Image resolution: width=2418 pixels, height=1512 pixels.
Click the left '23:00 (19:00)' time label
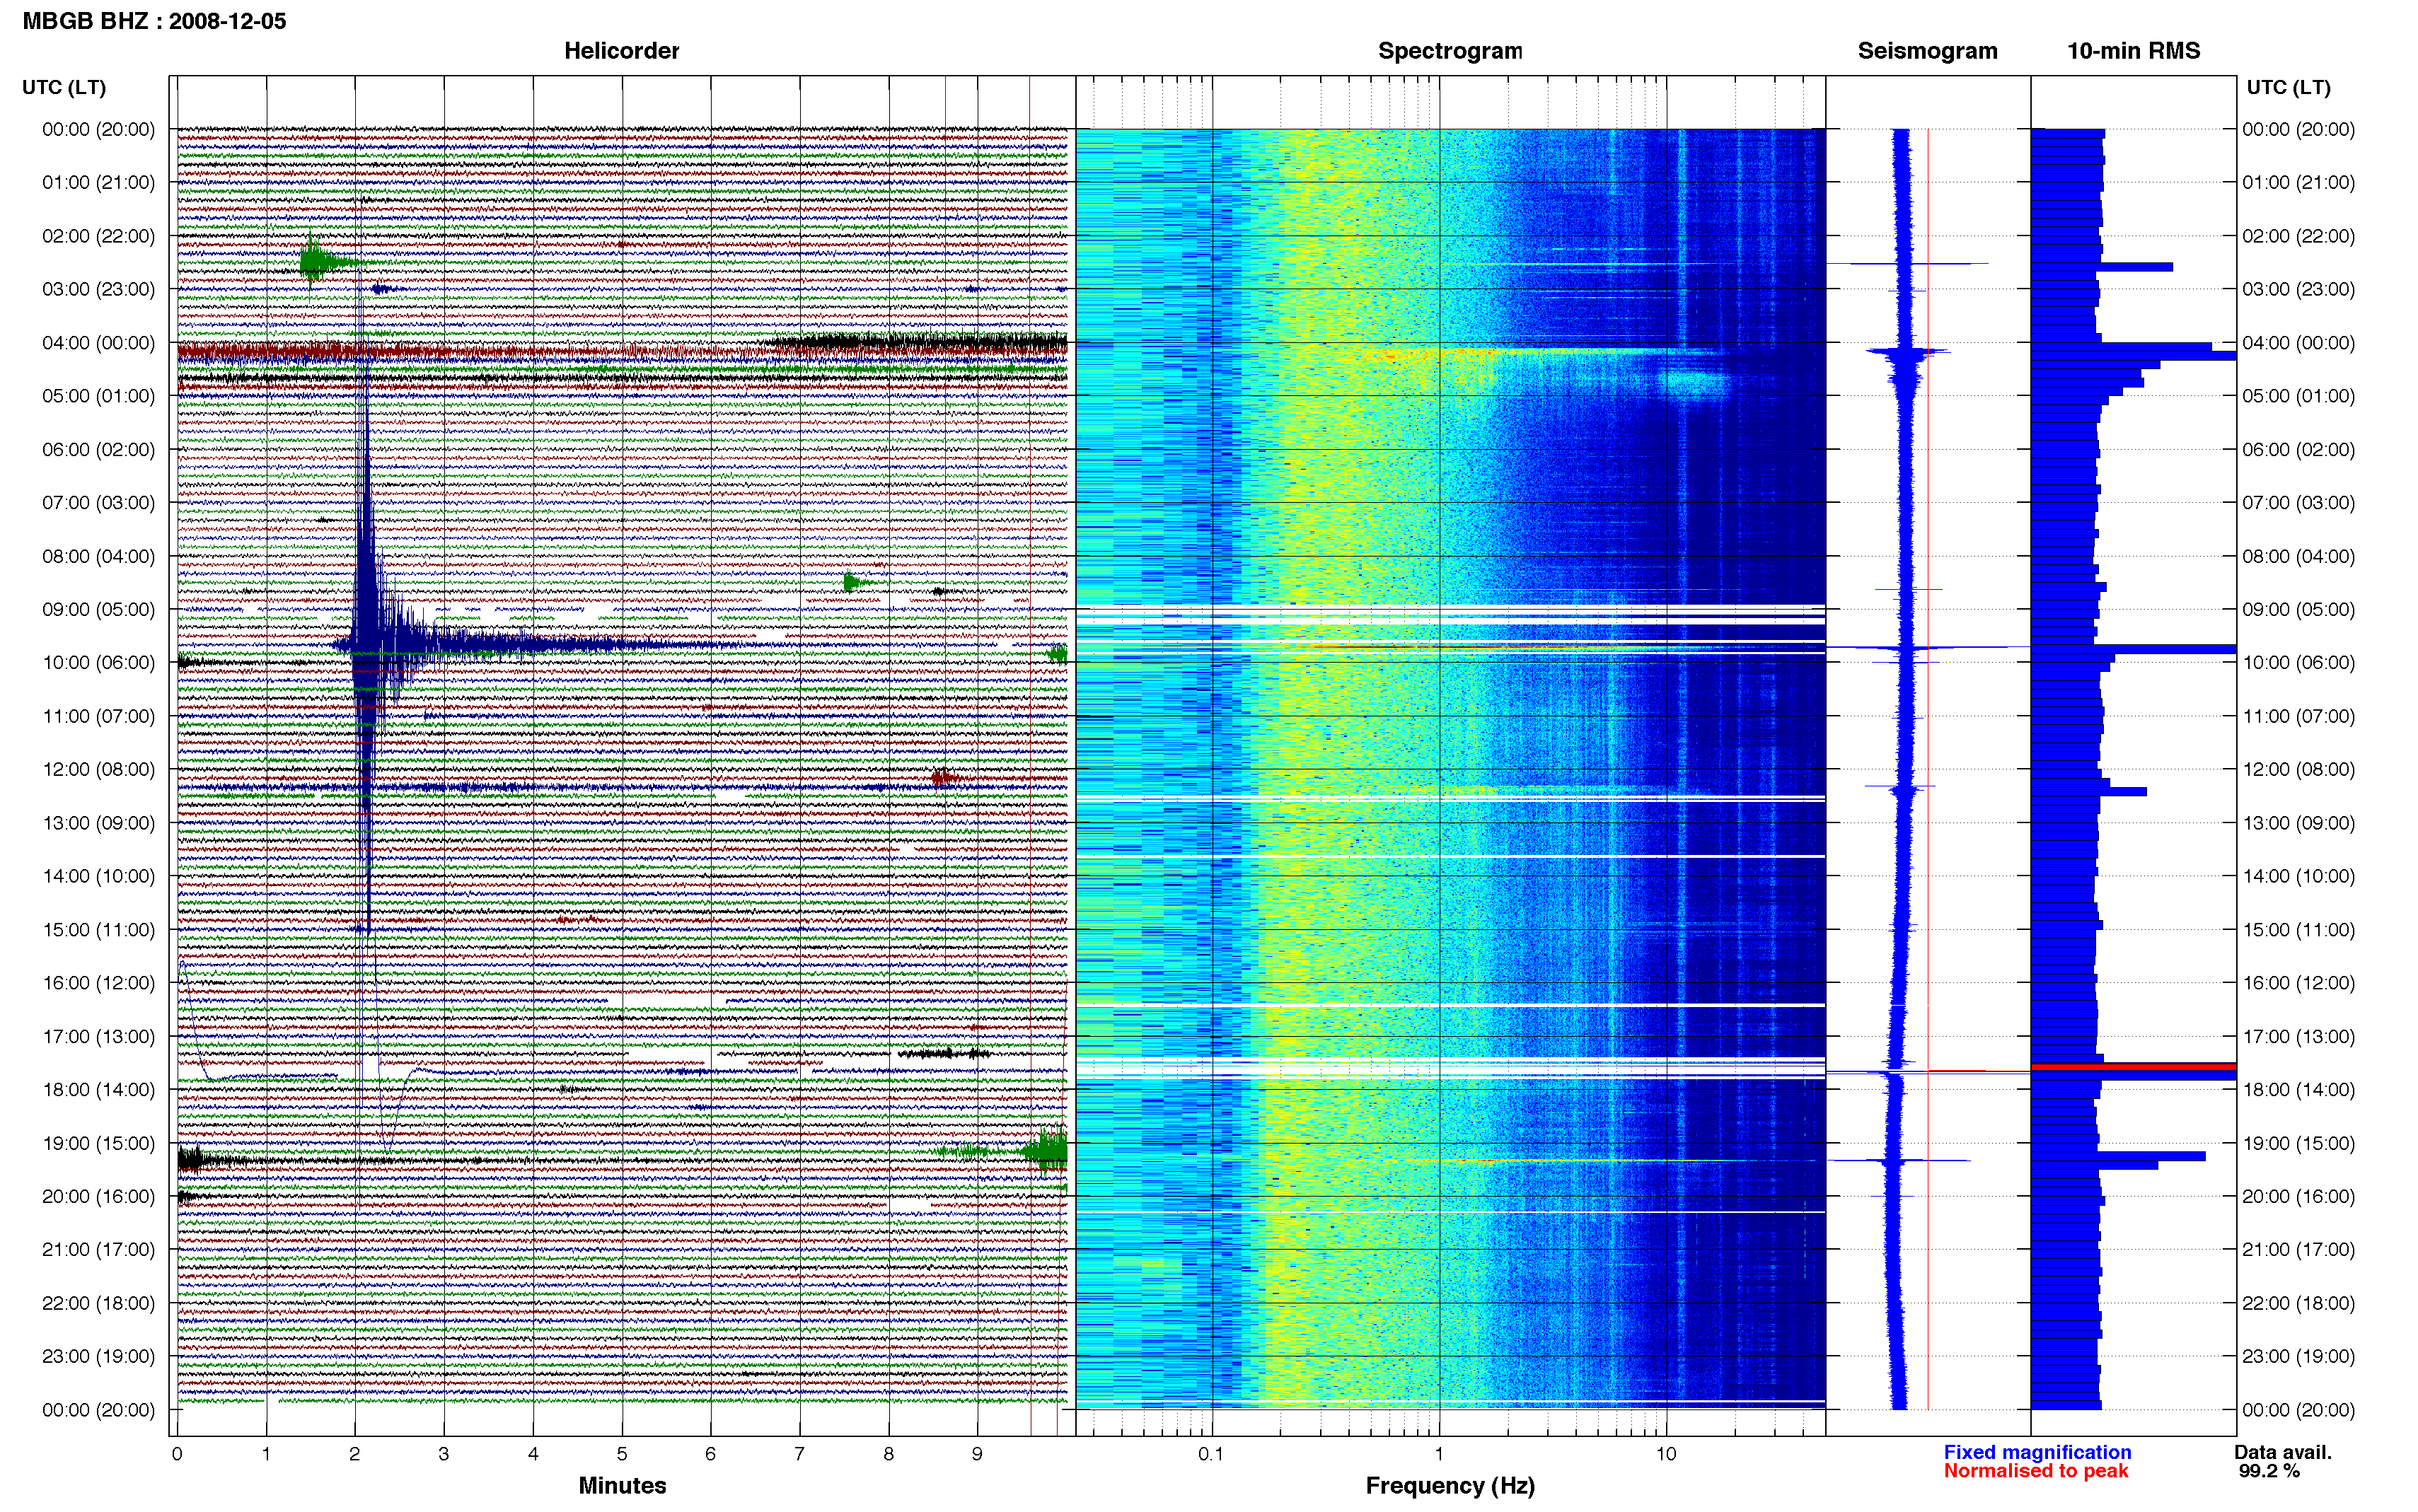click(x=98, y=1357)
